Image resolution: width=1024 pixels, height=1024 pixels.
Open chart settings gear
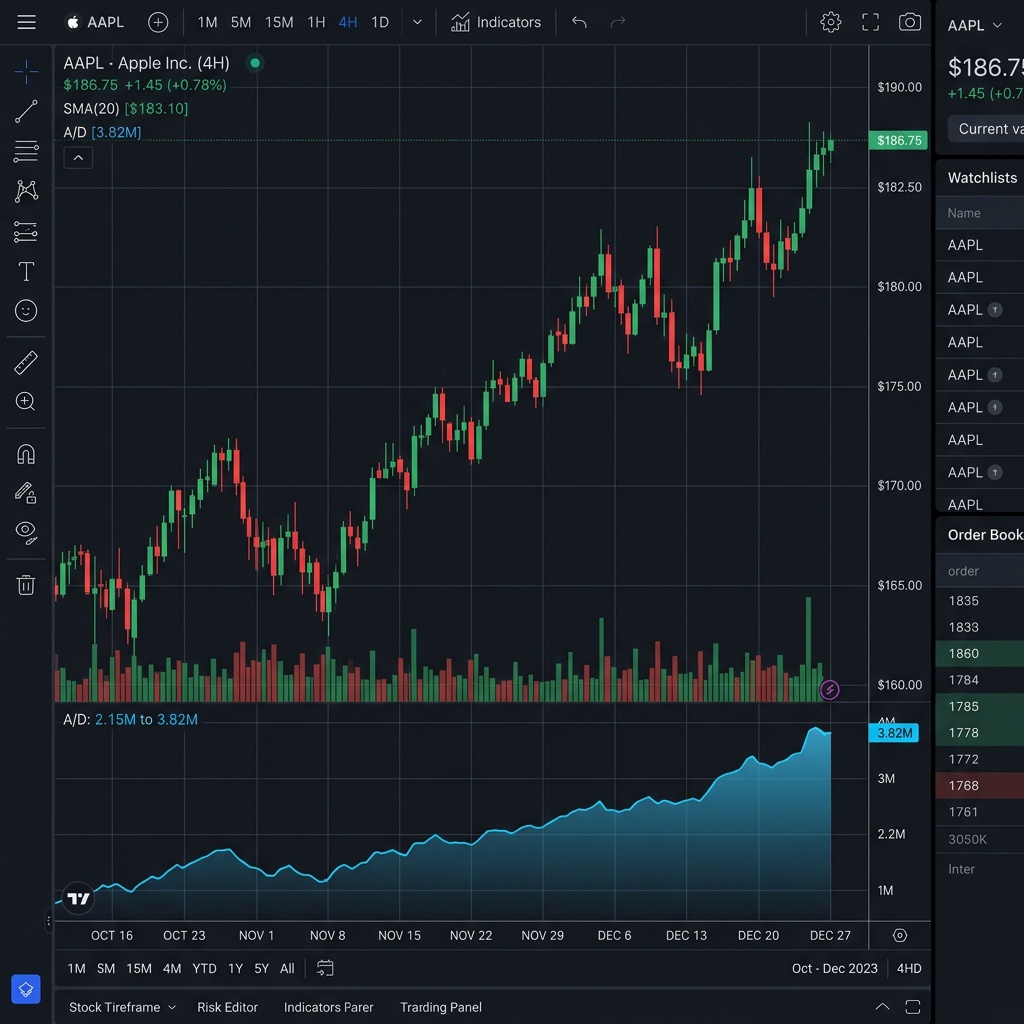tap(830, 22)
